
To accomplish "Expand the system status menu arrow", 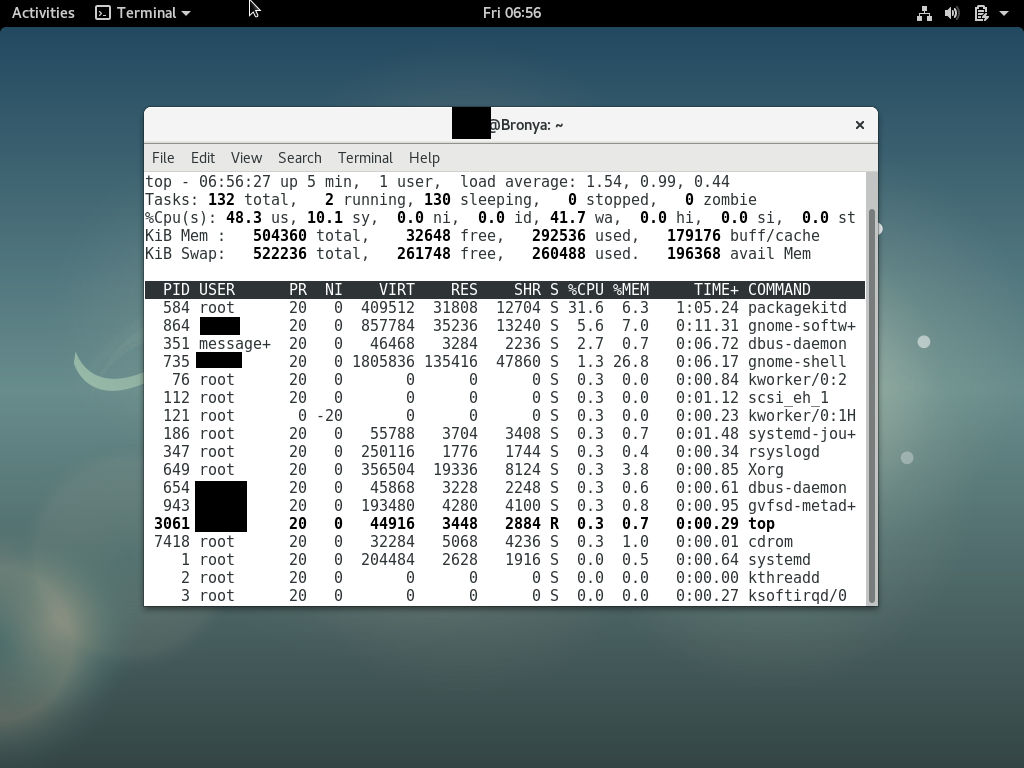I will 1002,13.
